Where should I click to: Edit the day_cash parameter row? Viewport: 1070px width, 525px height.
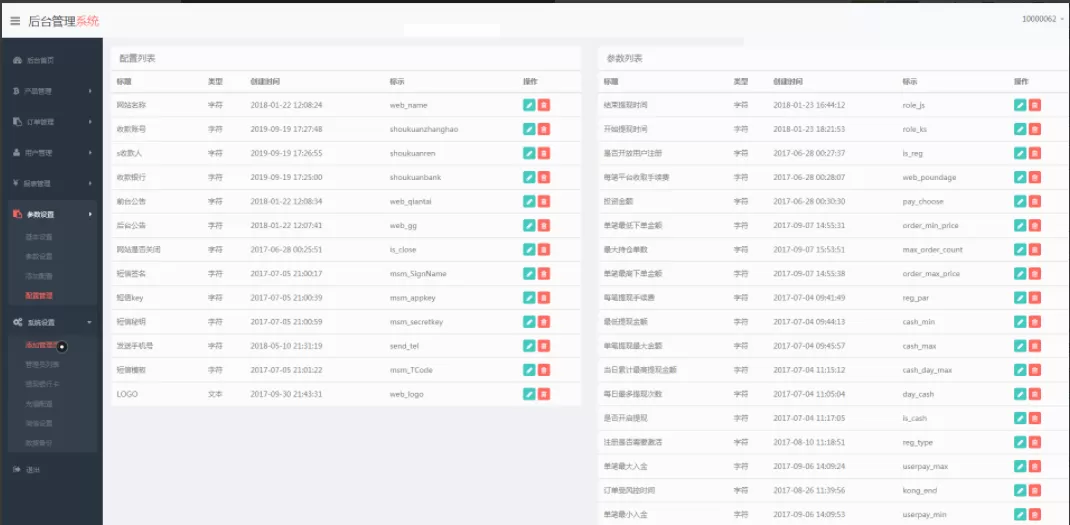[x=1020, y=394]
